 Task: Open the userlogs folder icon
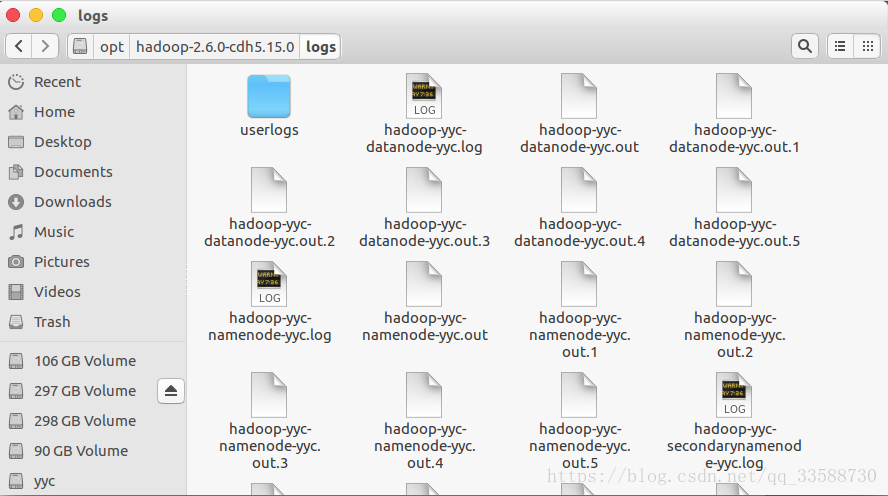[269, 96]
